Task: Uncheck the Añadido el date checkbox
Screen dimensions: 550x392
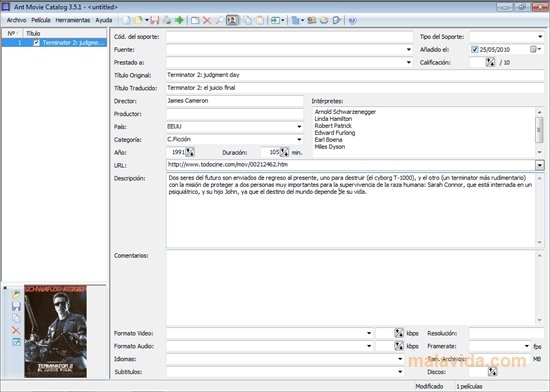Action: [x=475, y=49]
